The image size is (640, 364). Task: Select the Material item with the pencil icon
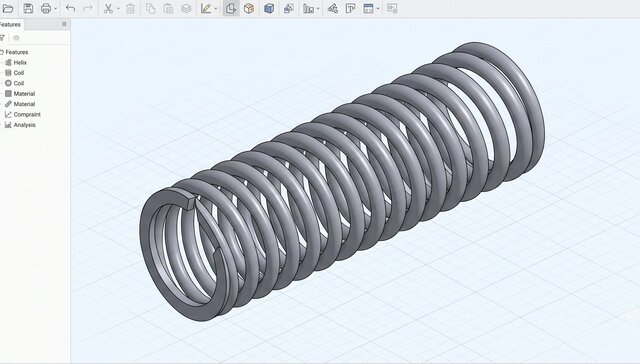tap(24, 104)
